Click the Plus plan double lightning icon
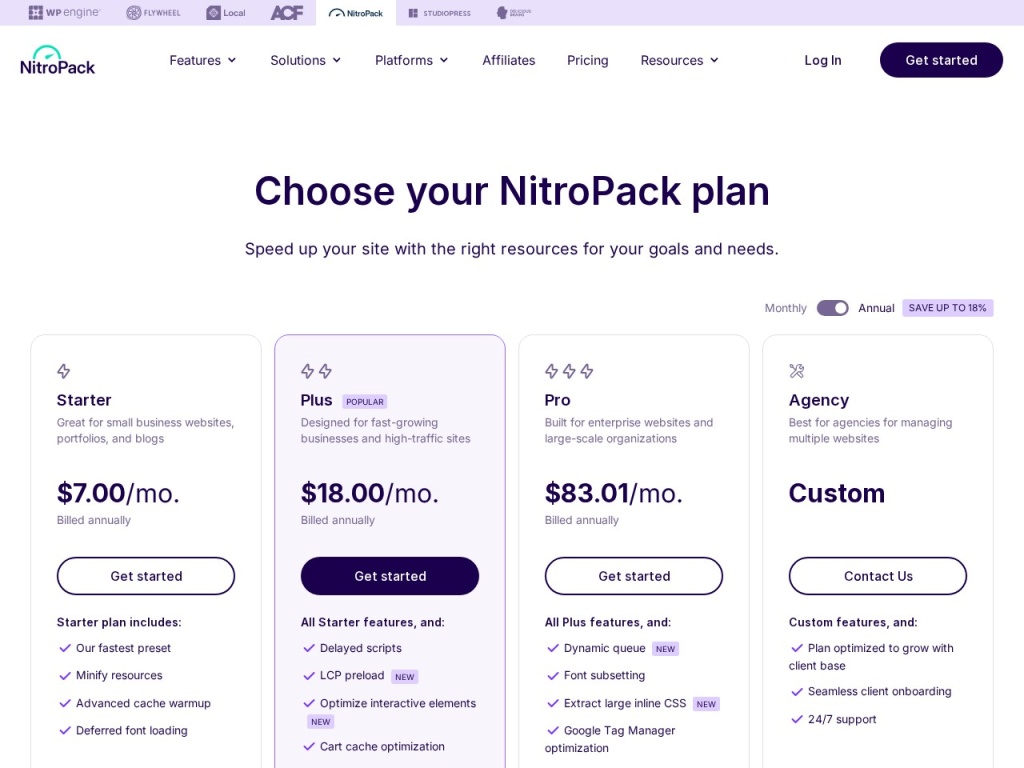The height and width of the screenshot is (768, 1024). pyautogui.click(x=316, y=371)
